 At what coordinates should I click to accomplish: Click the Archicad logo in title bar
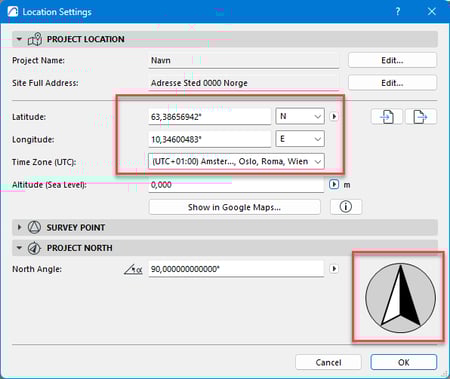(13, 12)
